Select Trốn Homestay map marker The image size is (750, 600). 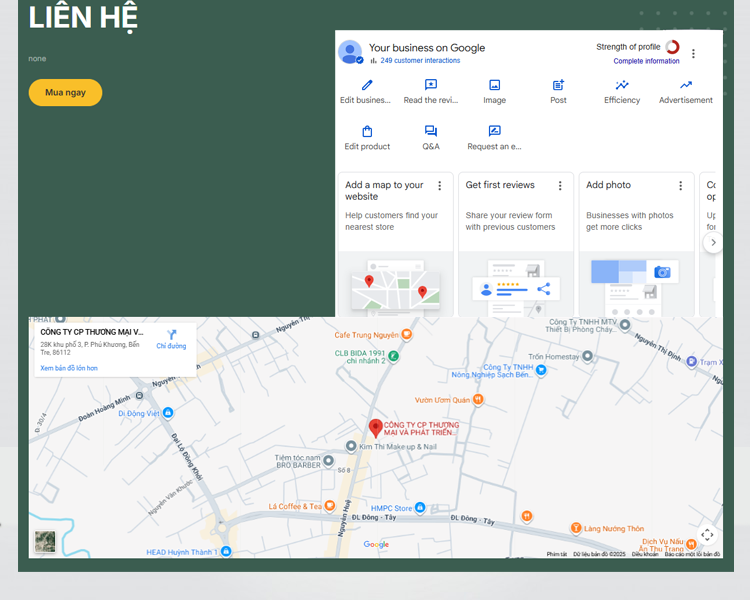click(587, 356)
